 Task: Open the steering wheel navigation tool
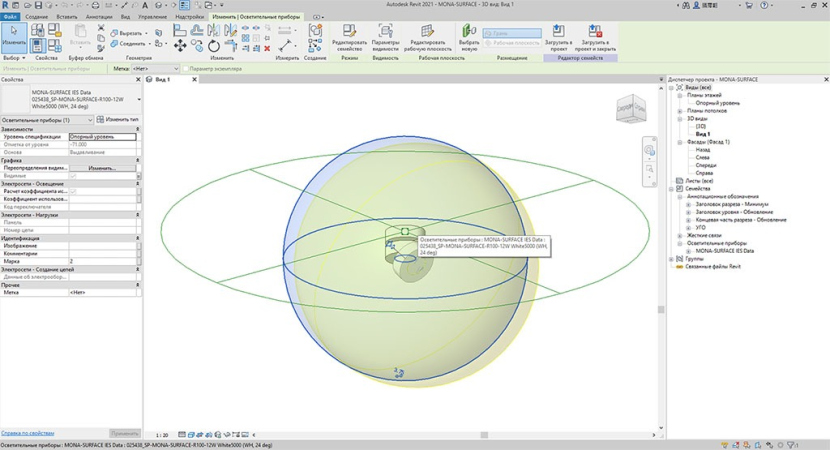(649, 151)
